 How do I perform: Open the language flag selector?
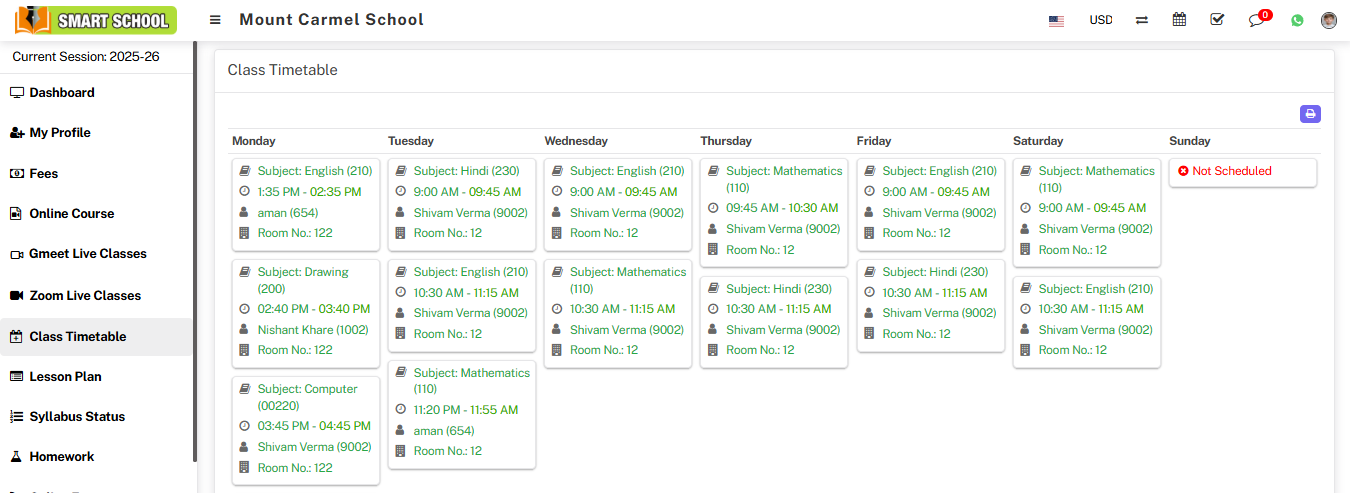[x=1056, y=20]
